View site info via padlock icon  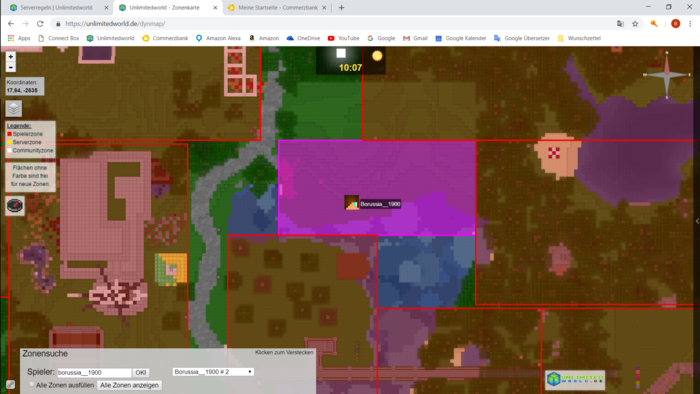click(x=58, y=24)
